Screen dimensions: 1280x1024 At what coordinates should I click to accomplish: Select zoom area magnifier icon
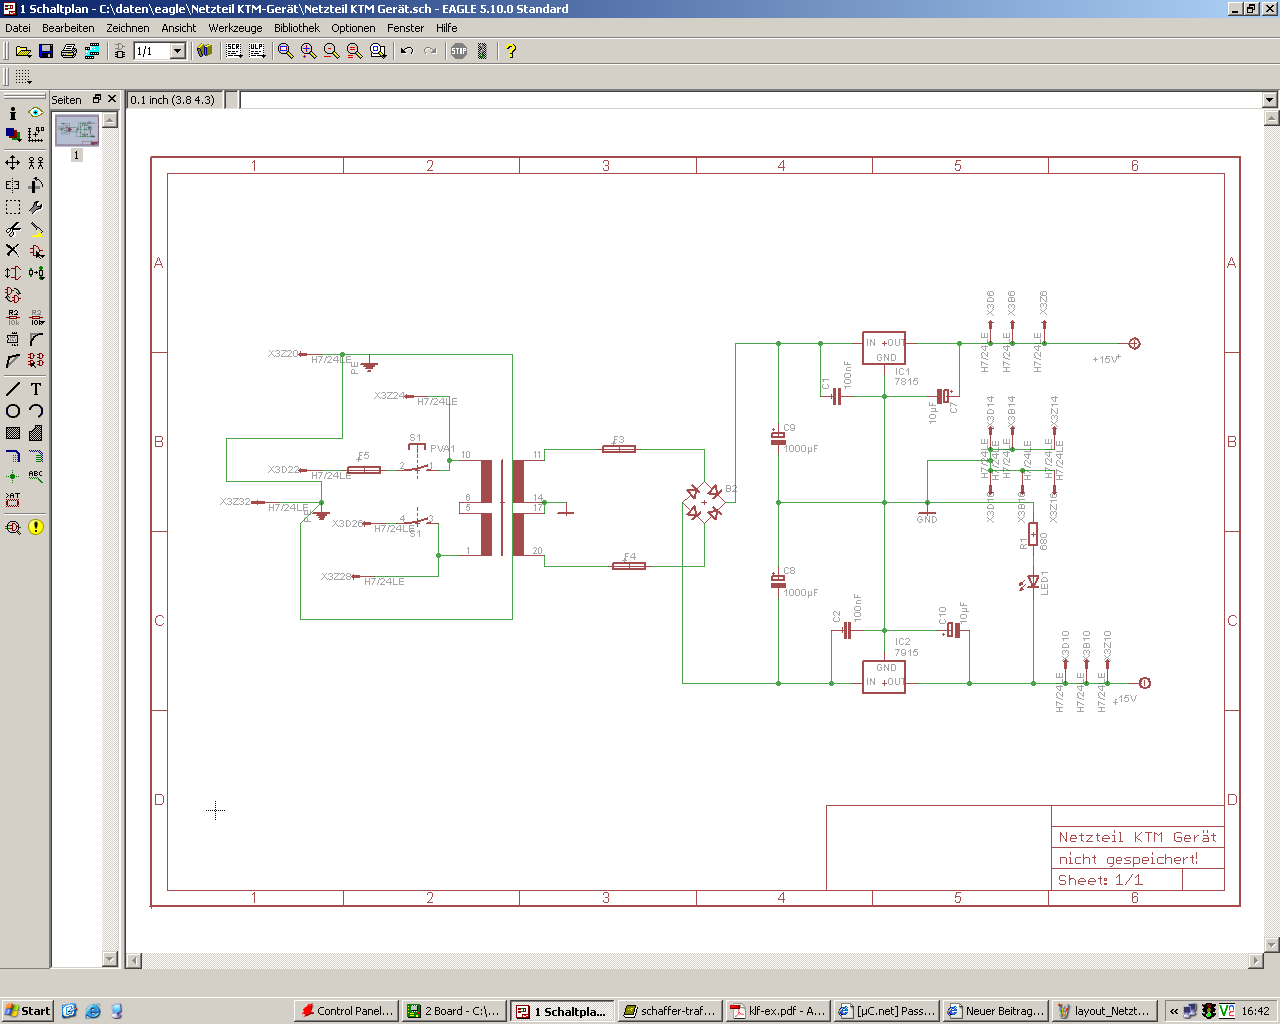click(x=378, y=51)
